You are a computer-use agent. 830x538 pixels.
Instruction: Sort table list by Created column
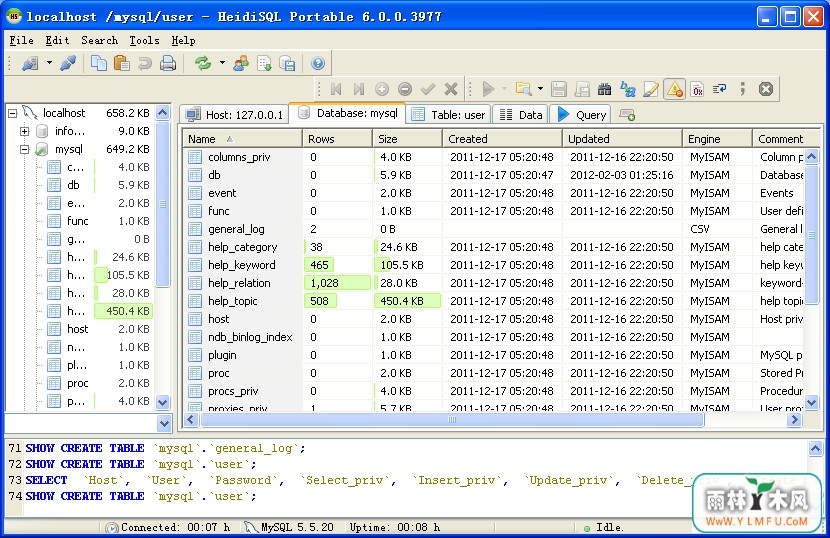[502, 139]
